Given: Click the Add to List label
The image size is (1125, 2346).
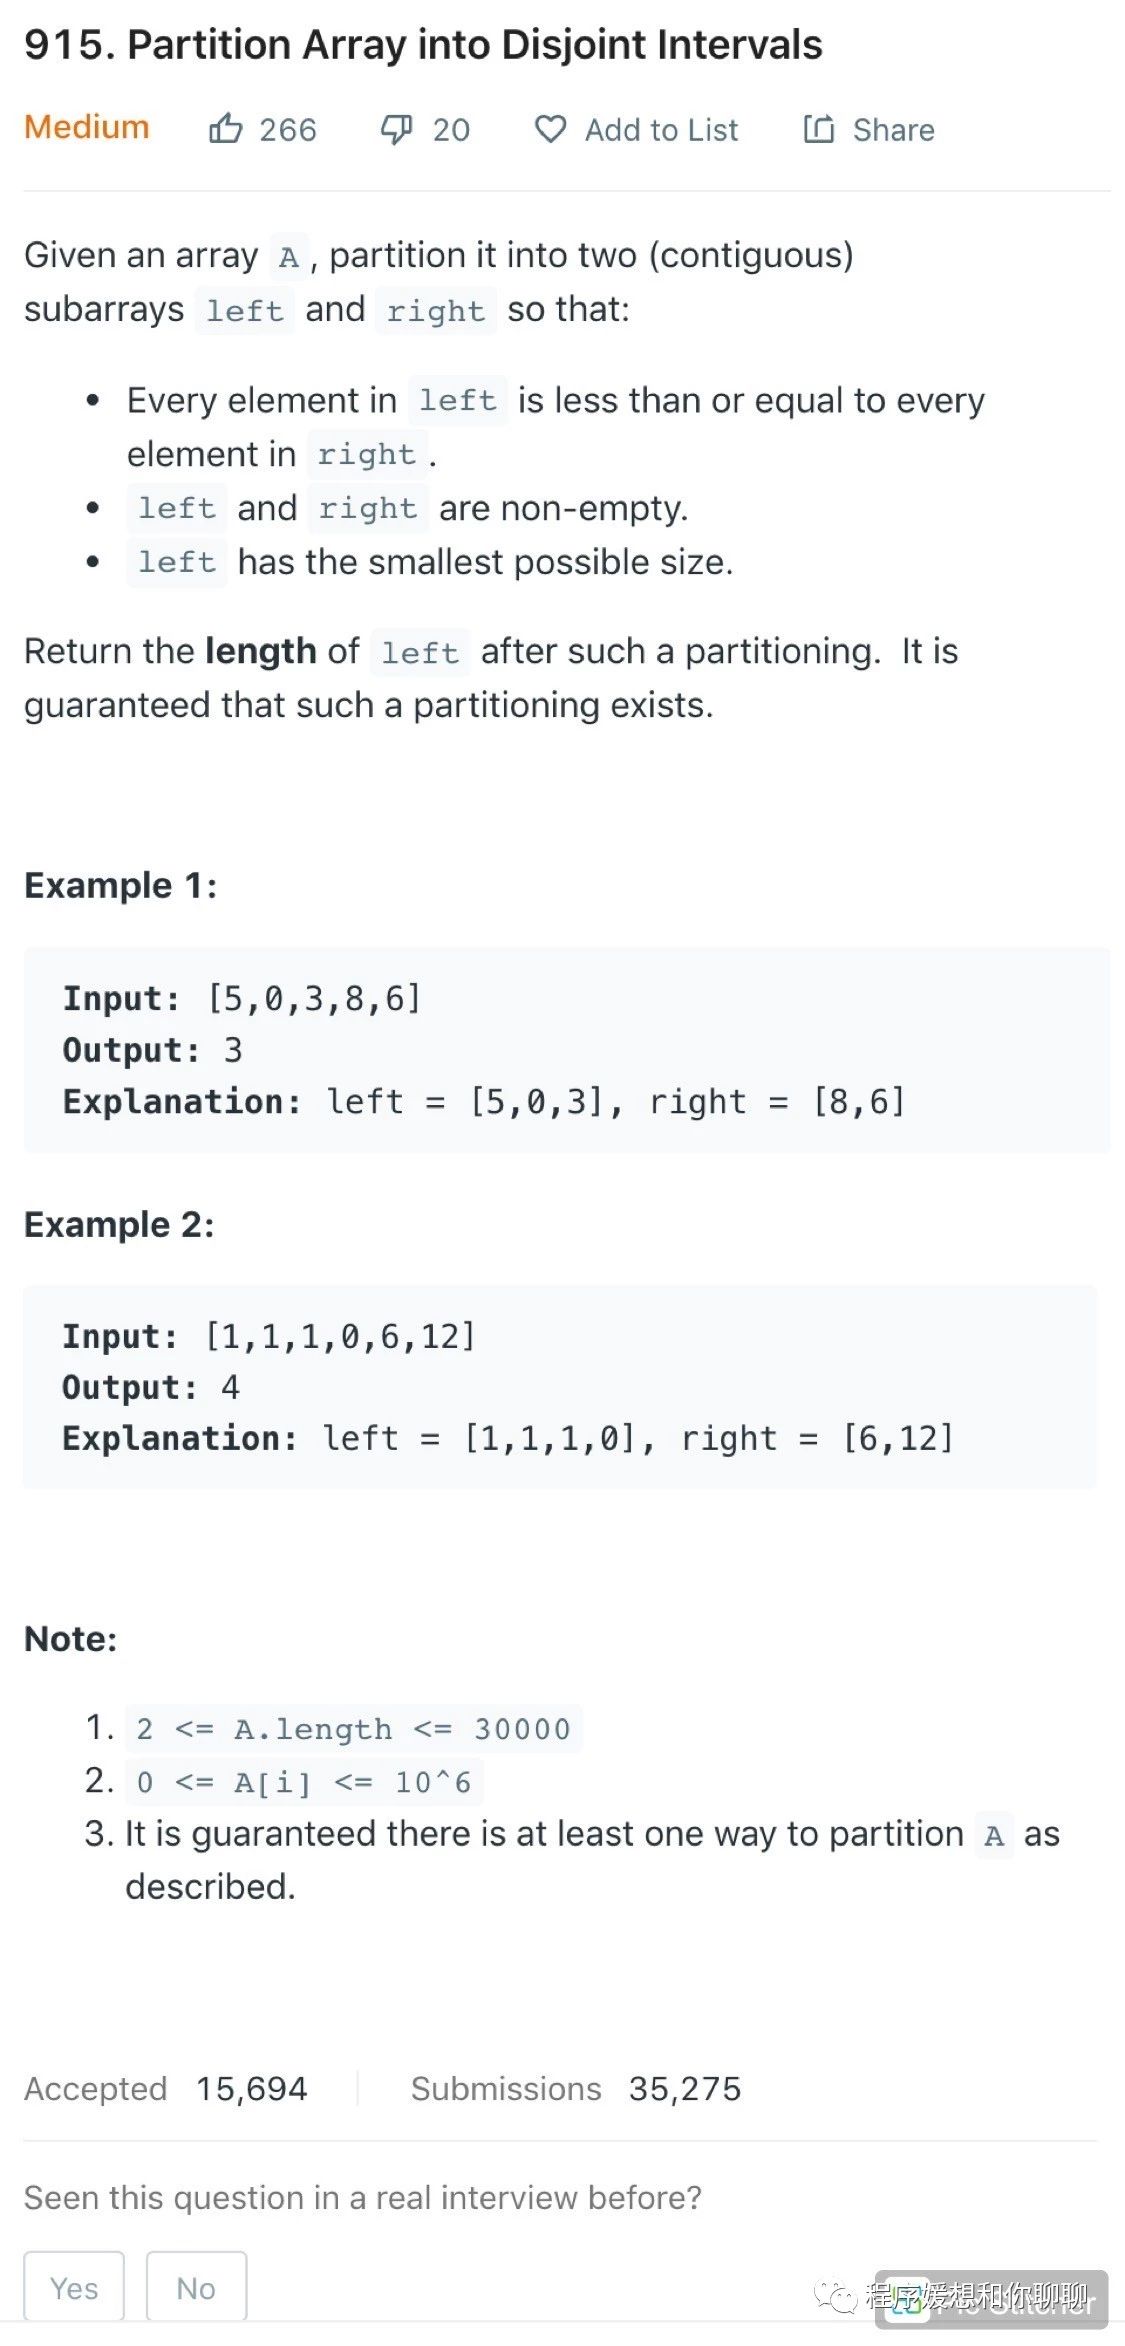Looking at the screenshot, I should tap(661, 130).
